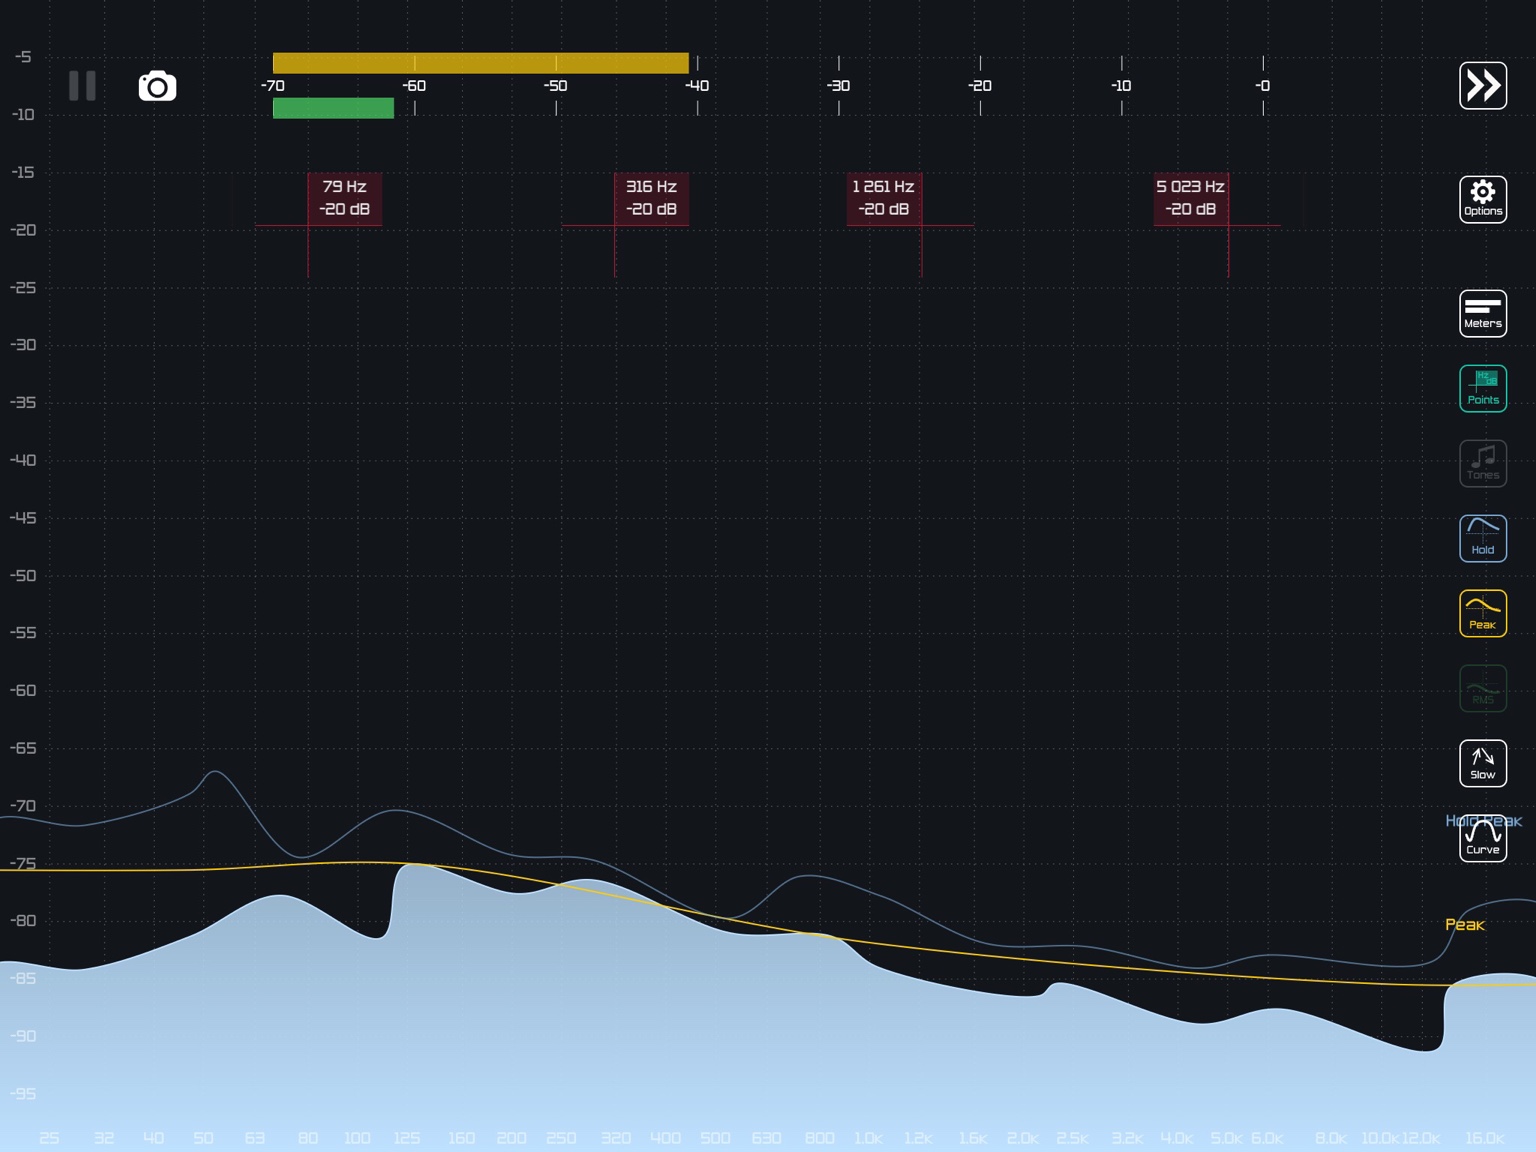Open the Curve settings button
Viewport: 1536px width, 1152px height.
(x=1483, y=838)
